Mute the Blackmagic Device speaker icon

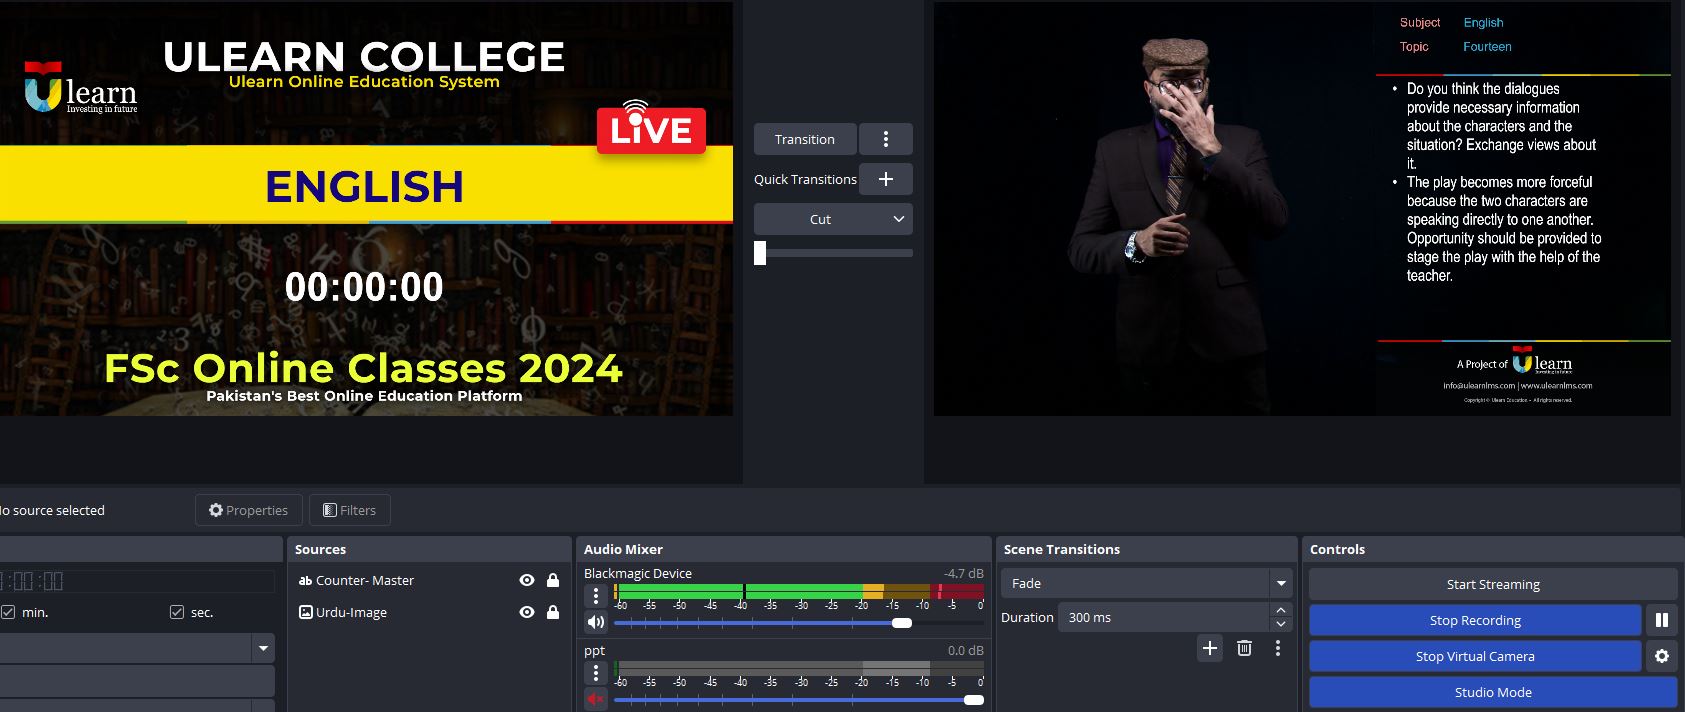[596, 622]
